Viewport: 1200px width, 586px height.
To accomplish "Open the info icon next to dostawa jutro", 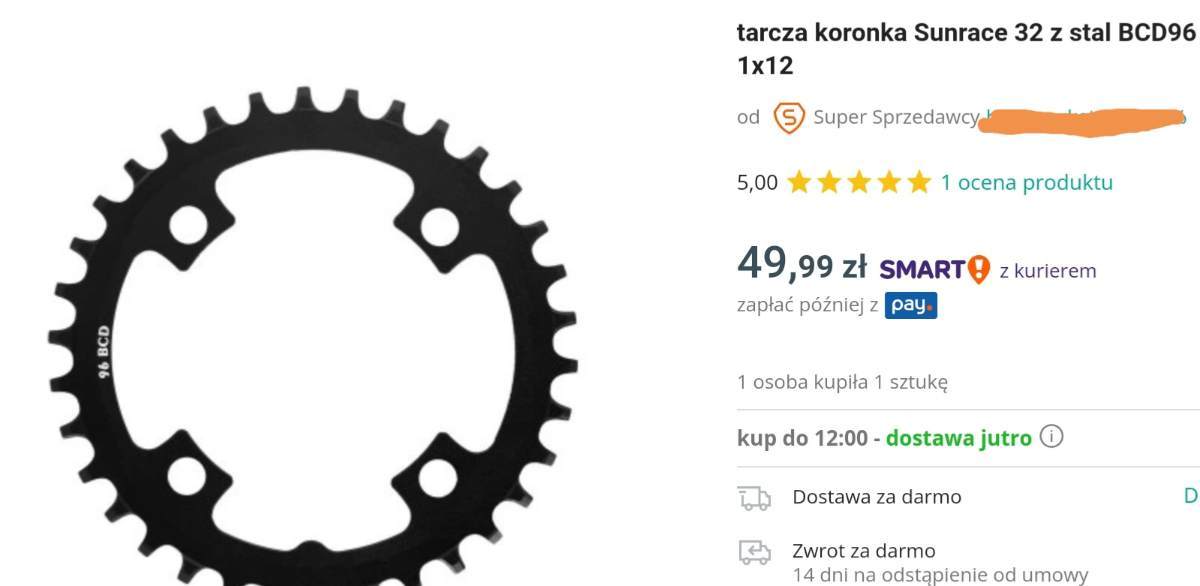I will click(x=1051, y=437).
